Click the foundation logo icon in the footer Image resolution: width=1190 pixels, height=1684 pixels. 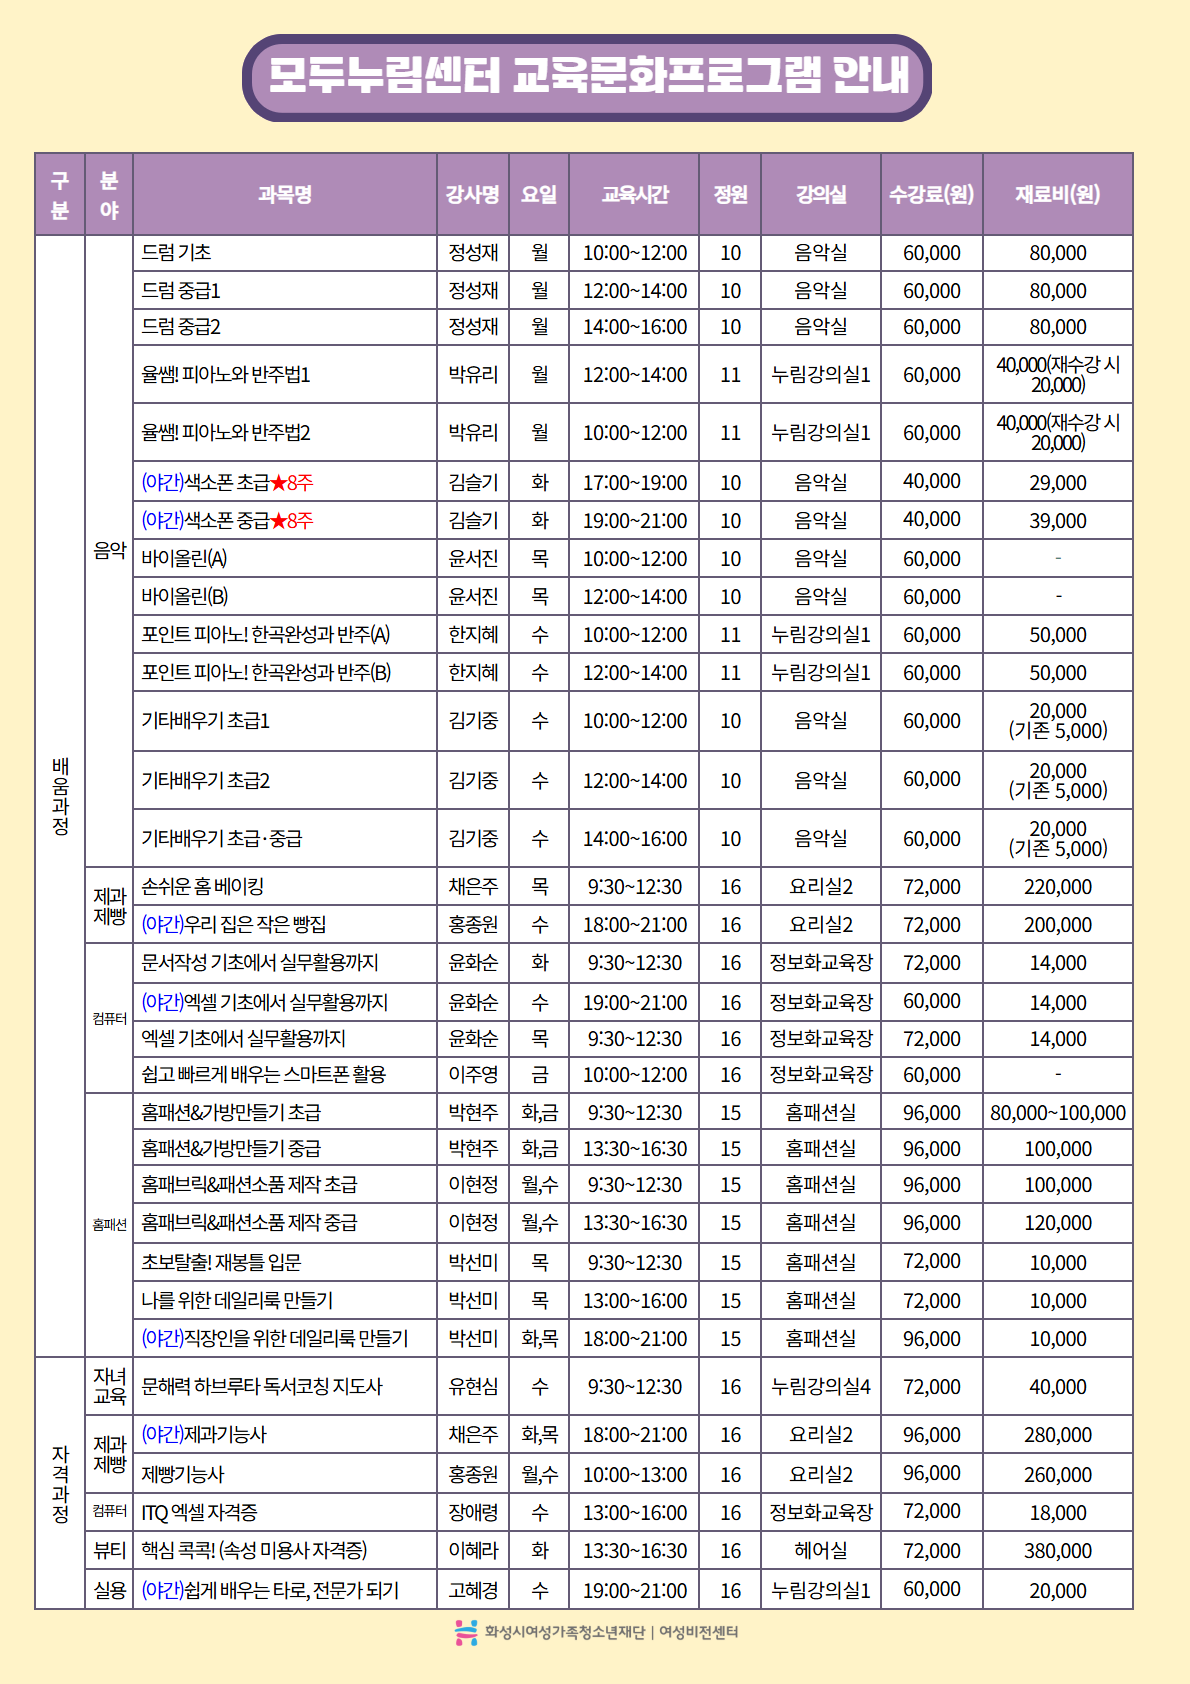465,1632
